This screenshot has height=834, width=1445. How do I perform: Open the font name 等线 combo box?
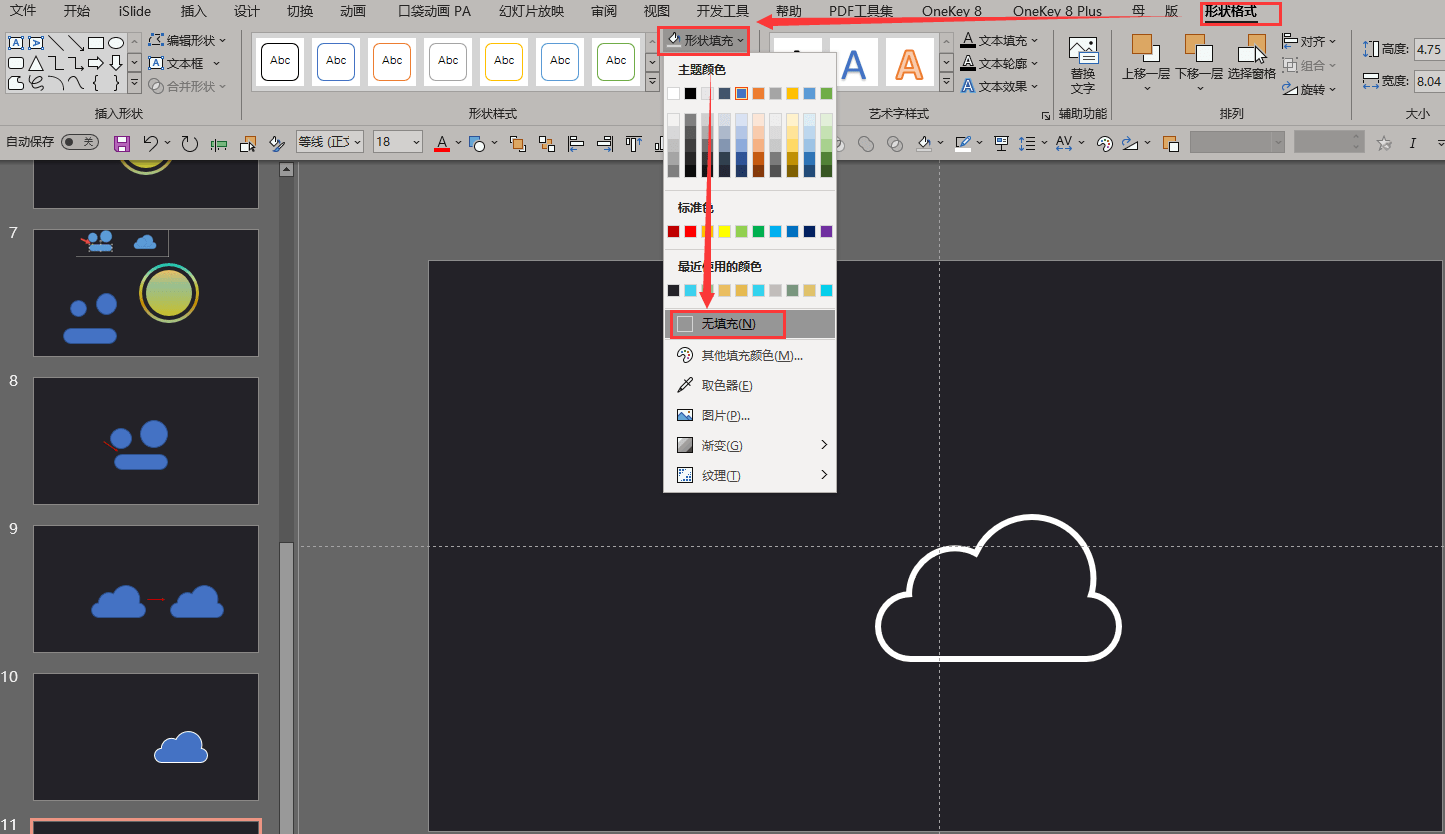pos(330,142)
